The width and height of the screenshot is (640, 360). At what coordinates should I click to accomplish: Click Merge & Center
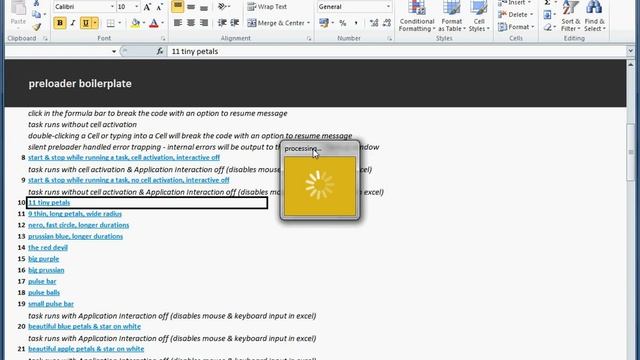coord(276,23)
